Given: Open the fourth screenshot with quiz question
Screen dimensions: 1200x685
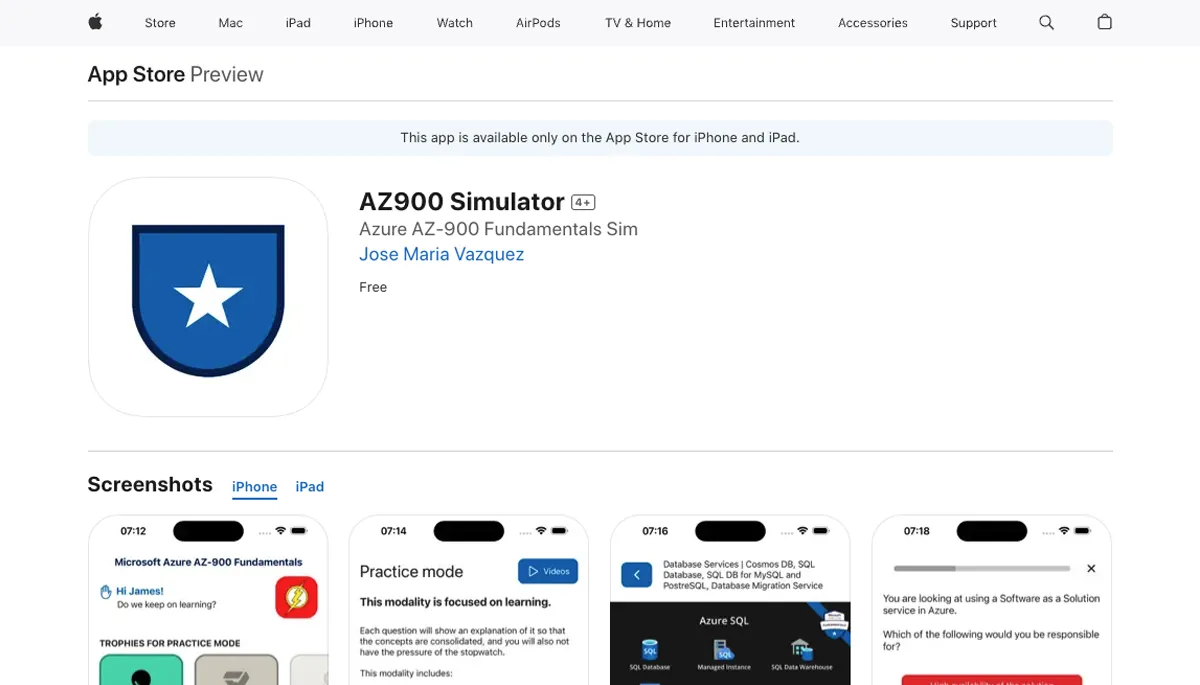Looking at the screenshot, I should (992, 600).
